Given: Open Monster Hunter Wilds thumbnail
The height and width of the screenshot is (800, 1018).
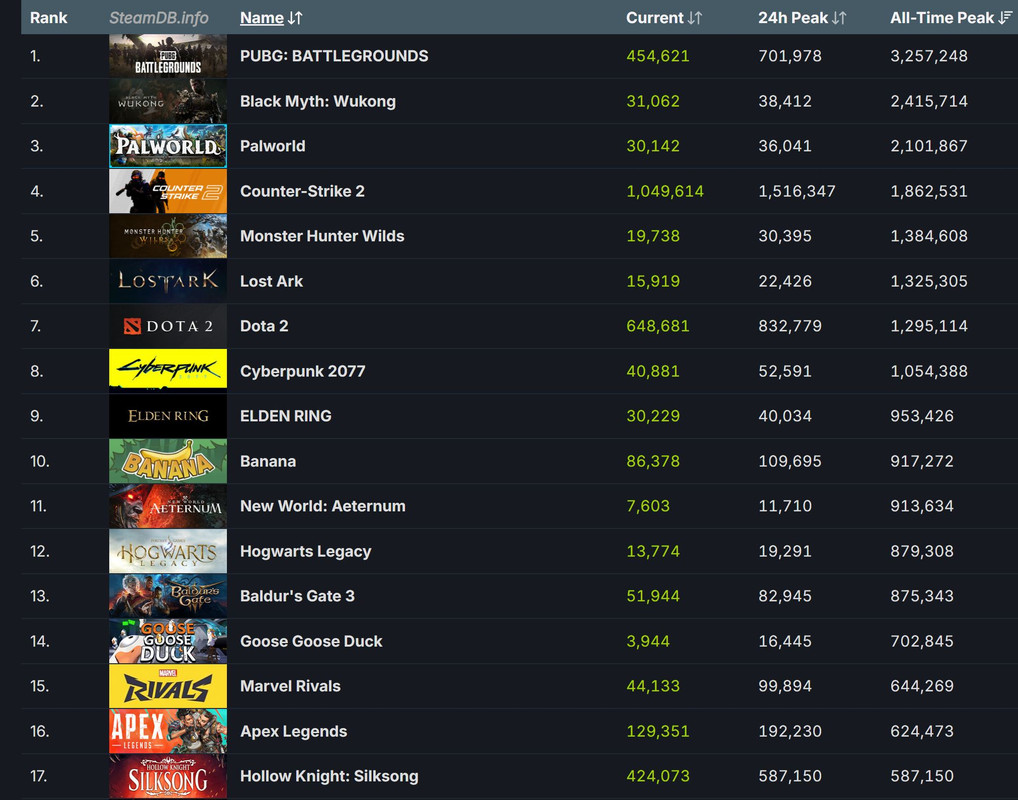Looking at the screenshot, I should point(168,236).
